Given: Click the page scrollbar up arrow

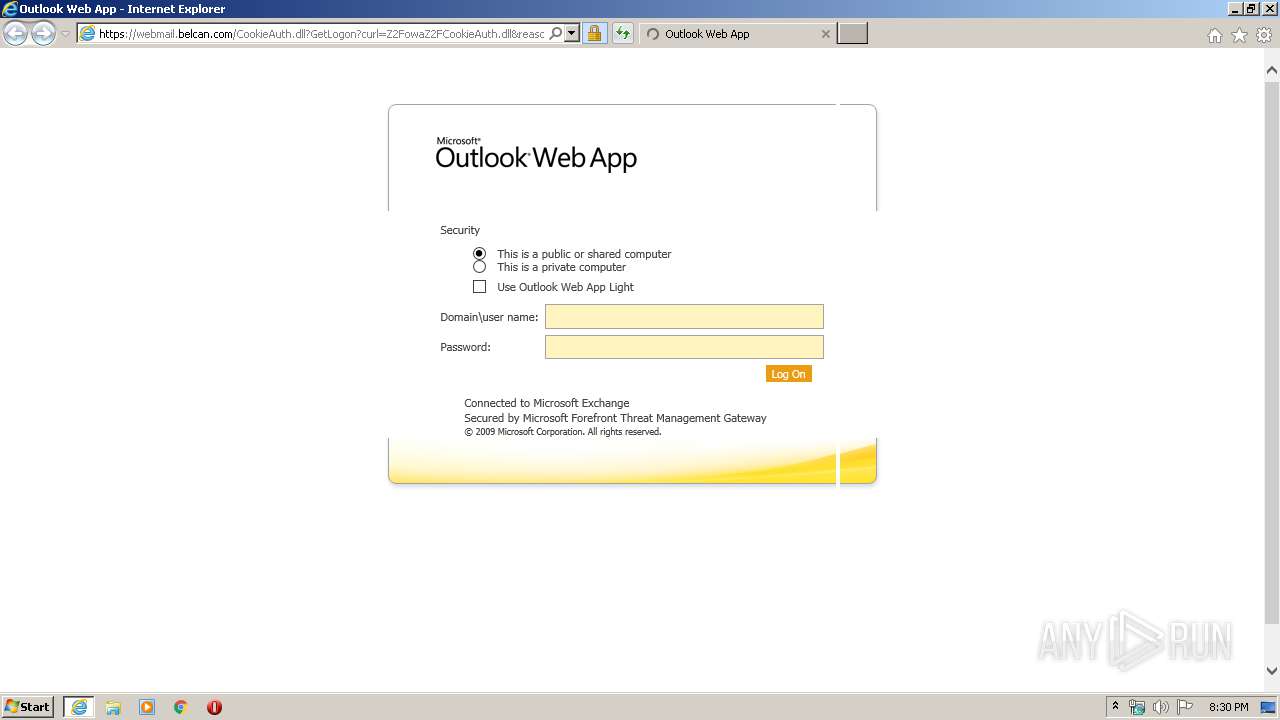Looking at the screenshot, I should pyautogui.click(x=1272, y=70).
